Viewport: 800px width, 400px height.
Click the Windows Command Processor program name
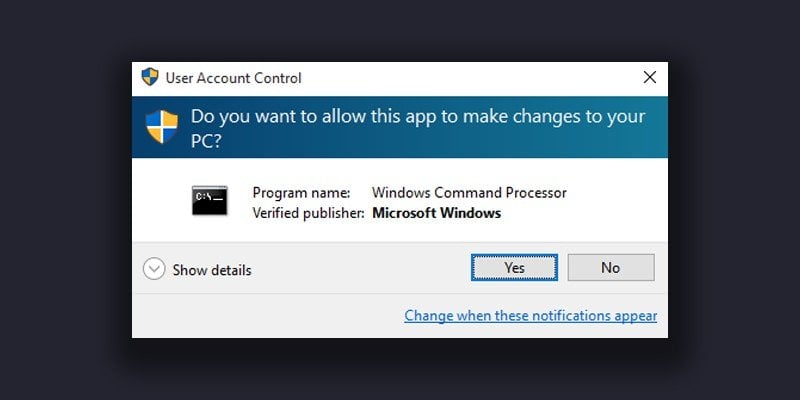pyautogui.click(x=469, y=193)
